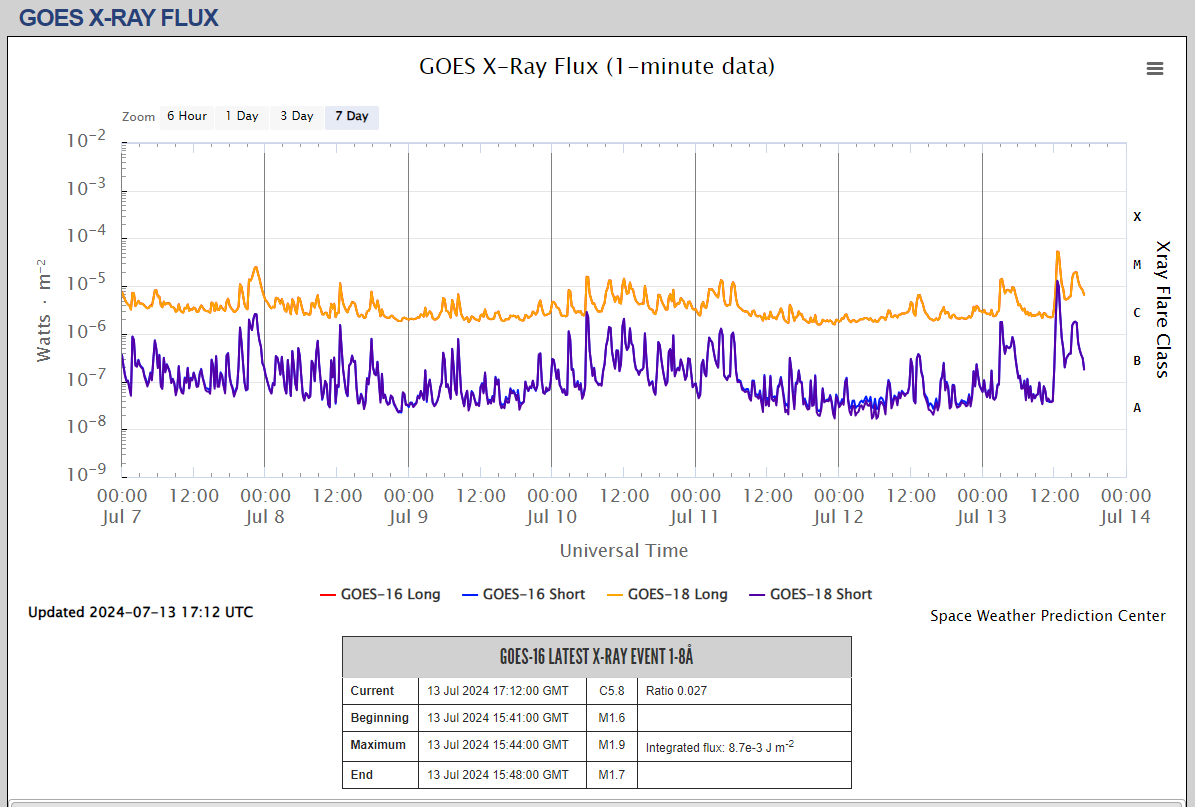
Task: Click the Space Weather Prediction Center credit
Action: pos(1047,616)
